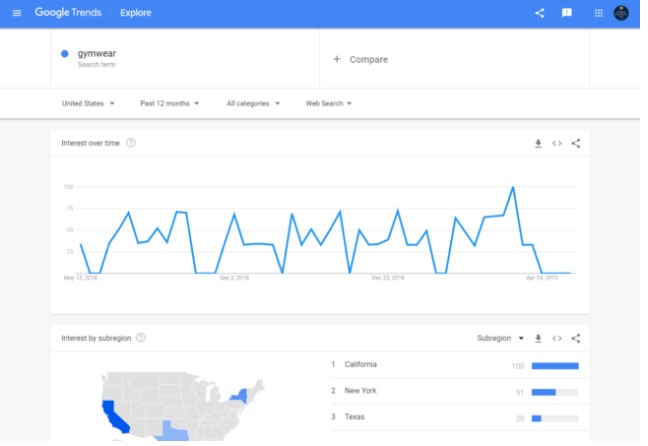This screenshot has height=446, width=648.
Task: Open the Web Search type dropdown
Action: tap(328, 103)
